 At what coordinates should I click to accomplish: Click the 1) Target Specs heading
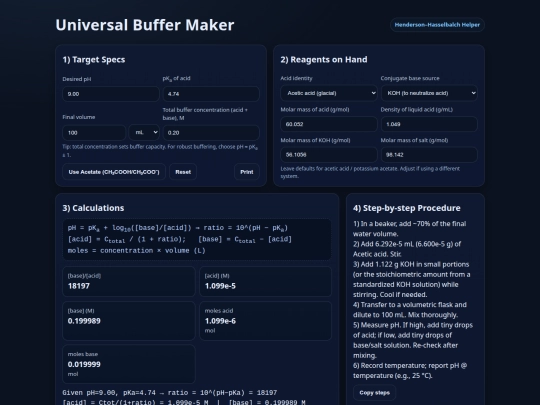pyautogui.click(x=94, y=60)
